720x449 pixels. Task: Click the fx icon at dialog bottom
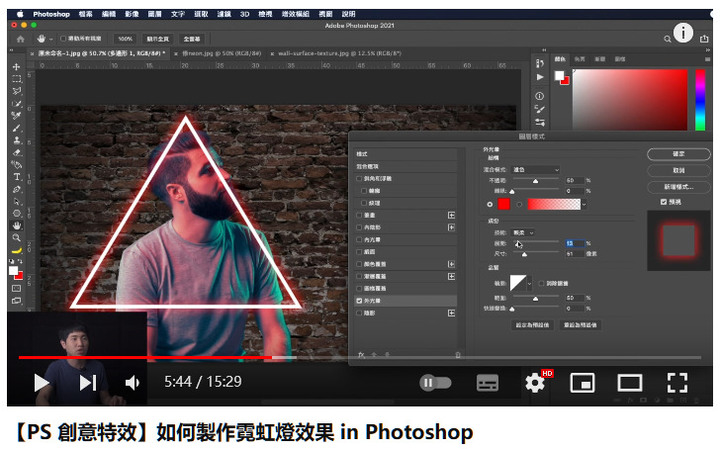[x=361, y=354]
